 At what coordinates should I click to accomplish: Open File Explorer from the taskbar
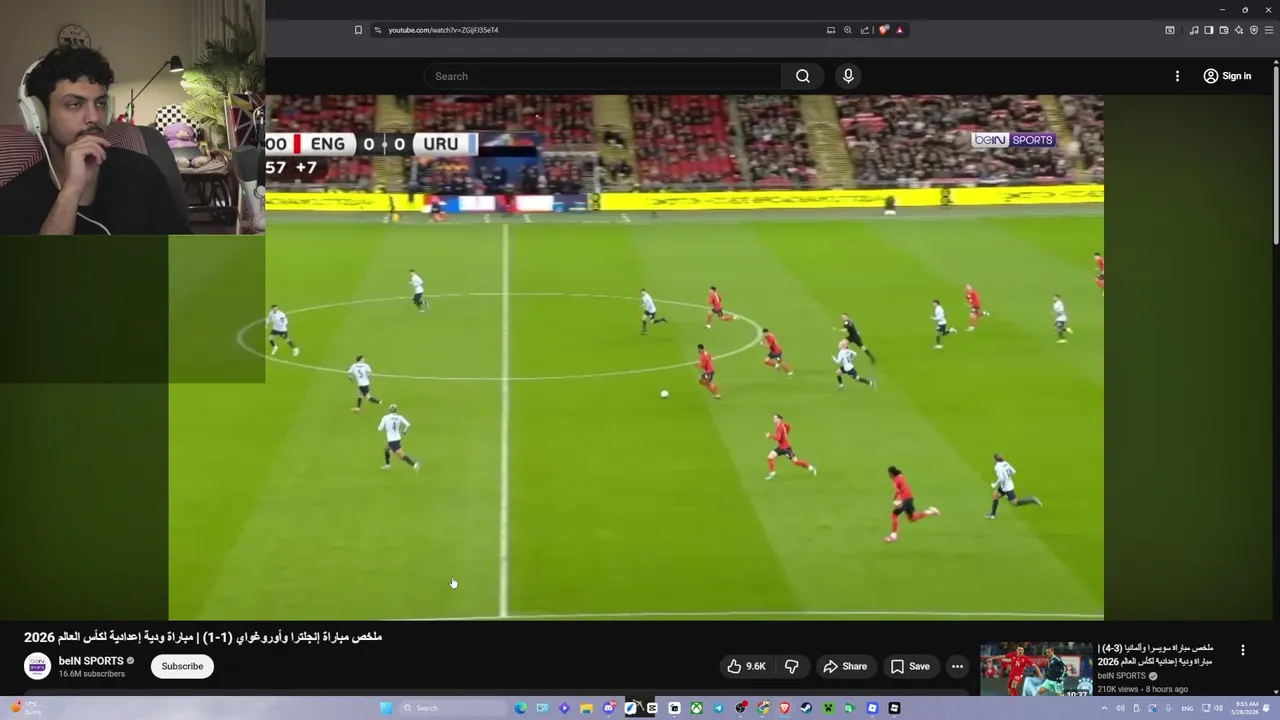(587, 708)
